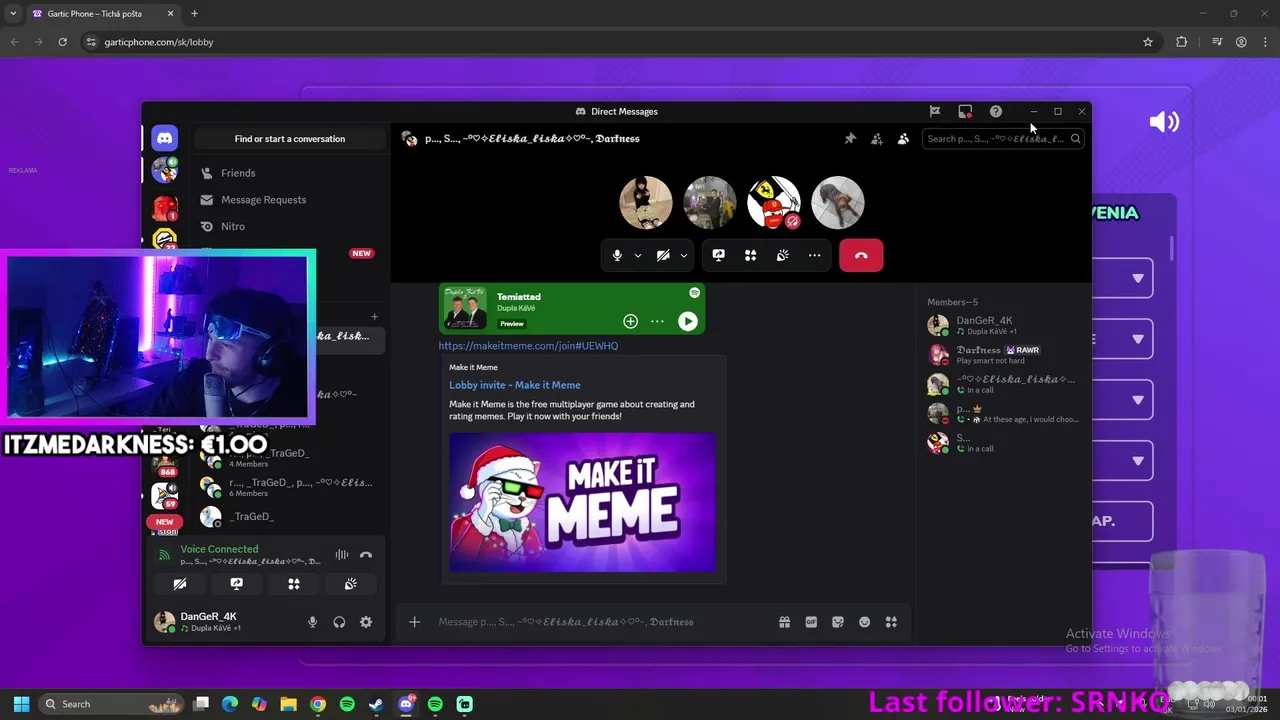This screenshot has width=1280, height=720.
Task: Show pinned messages in group chat
Action: tap(850, 139)
